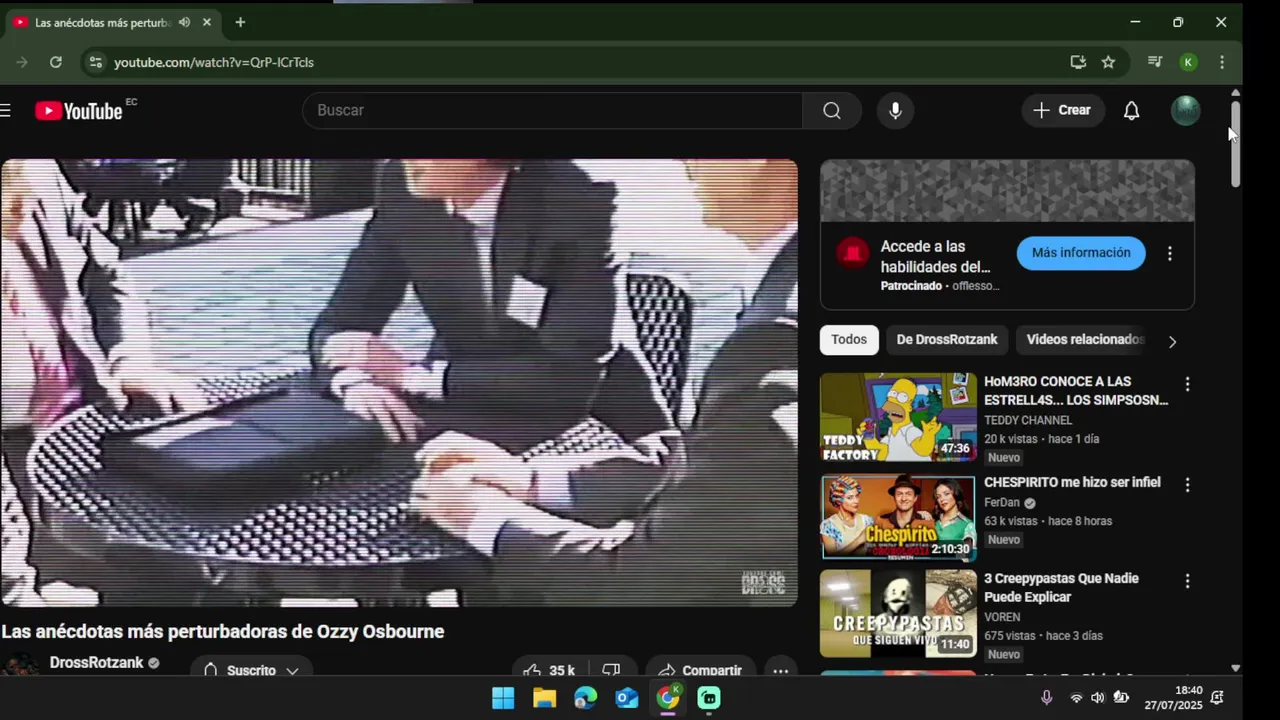The height and width of the screenshot is (720, 1280).
Task: Click the page vertical scrollbar thumb
Action: coord(1235,143)
